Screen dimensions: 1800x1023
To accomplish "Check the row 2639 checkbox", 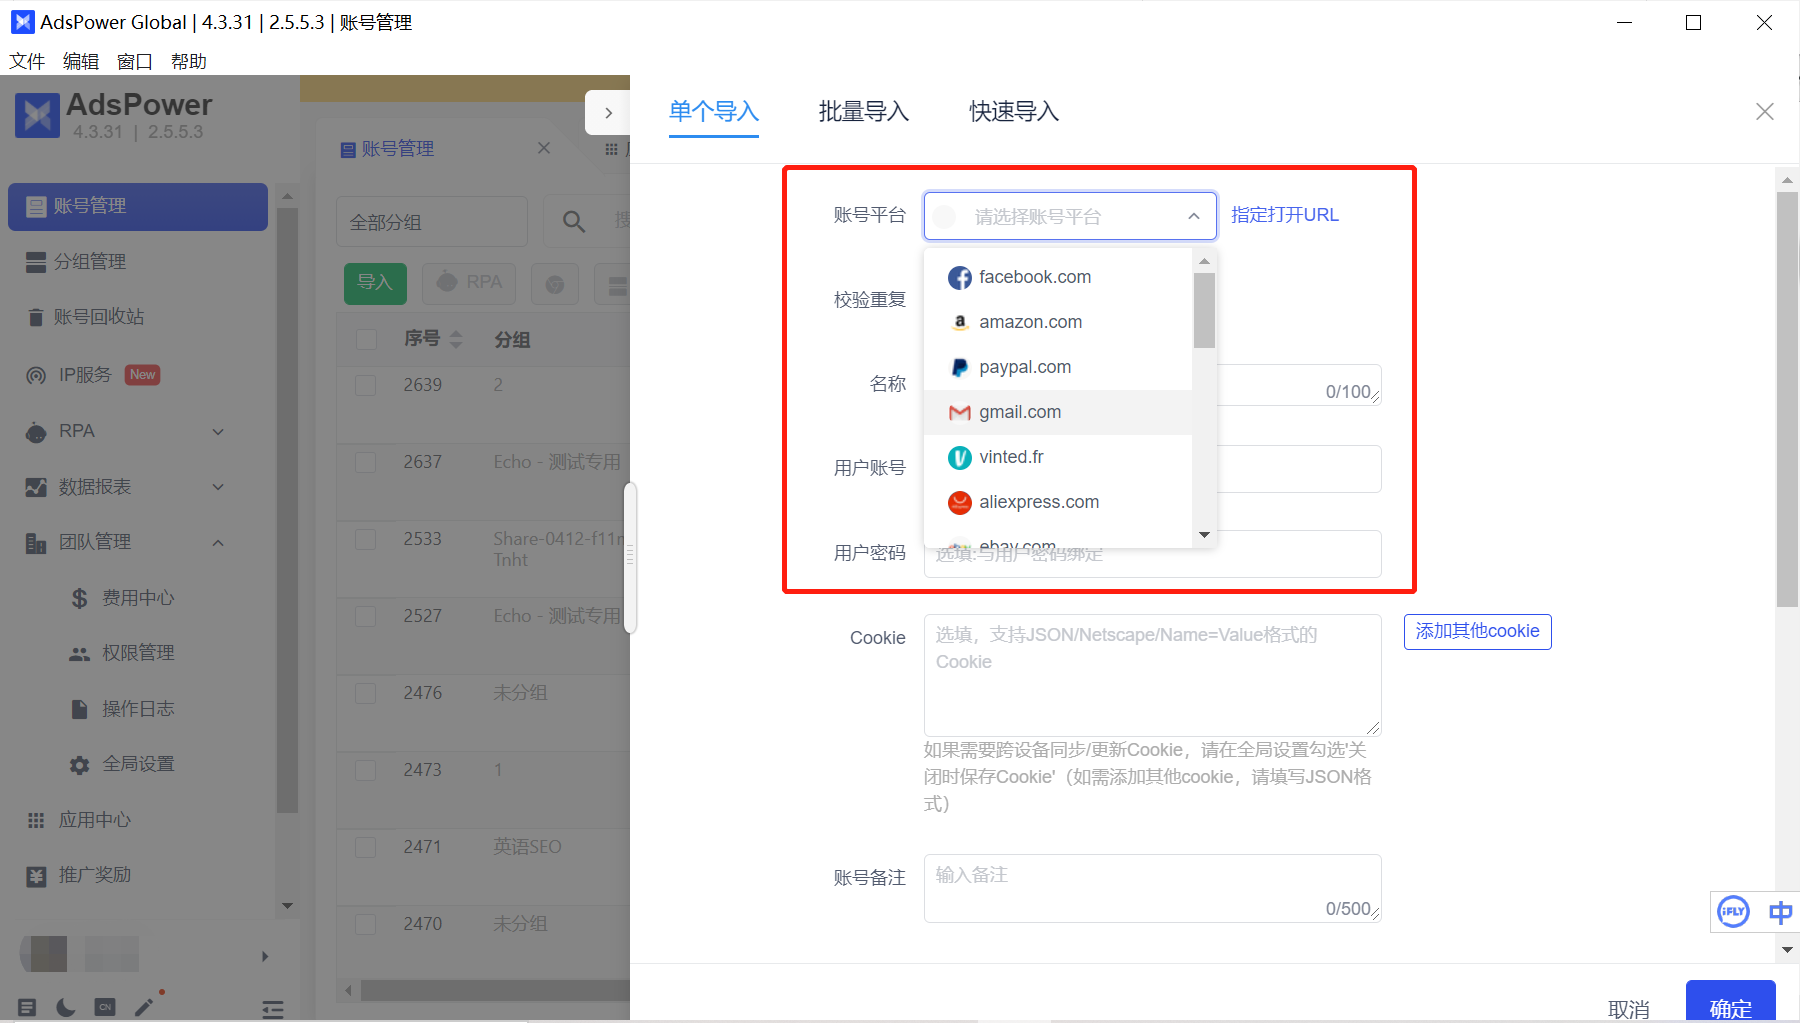I will (x=366, y=385).
